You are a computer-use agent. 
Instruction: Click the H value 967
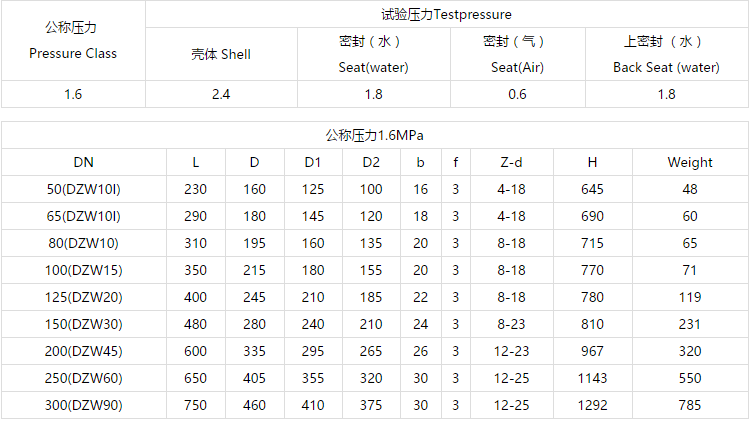(x=593, y=351)
